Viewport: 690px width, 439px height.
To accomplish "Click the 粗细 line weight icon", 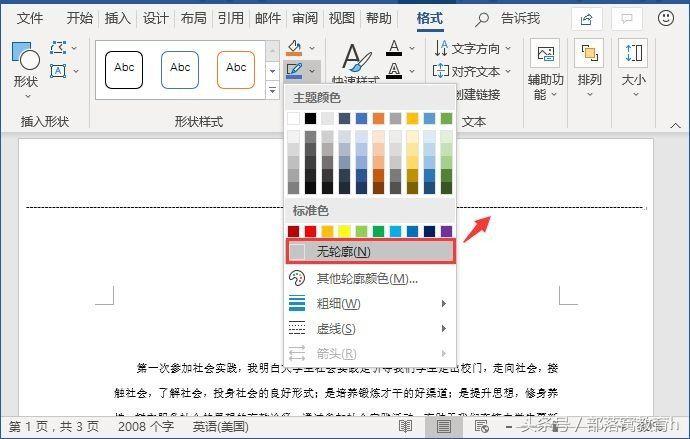I will 297,304.
